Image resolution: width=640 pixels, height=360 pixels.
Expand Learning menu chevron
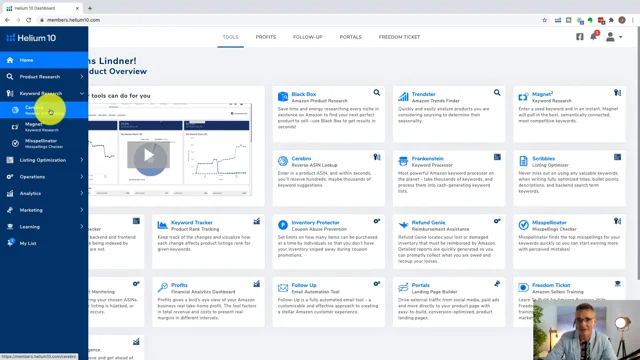[x=82, y=227]
